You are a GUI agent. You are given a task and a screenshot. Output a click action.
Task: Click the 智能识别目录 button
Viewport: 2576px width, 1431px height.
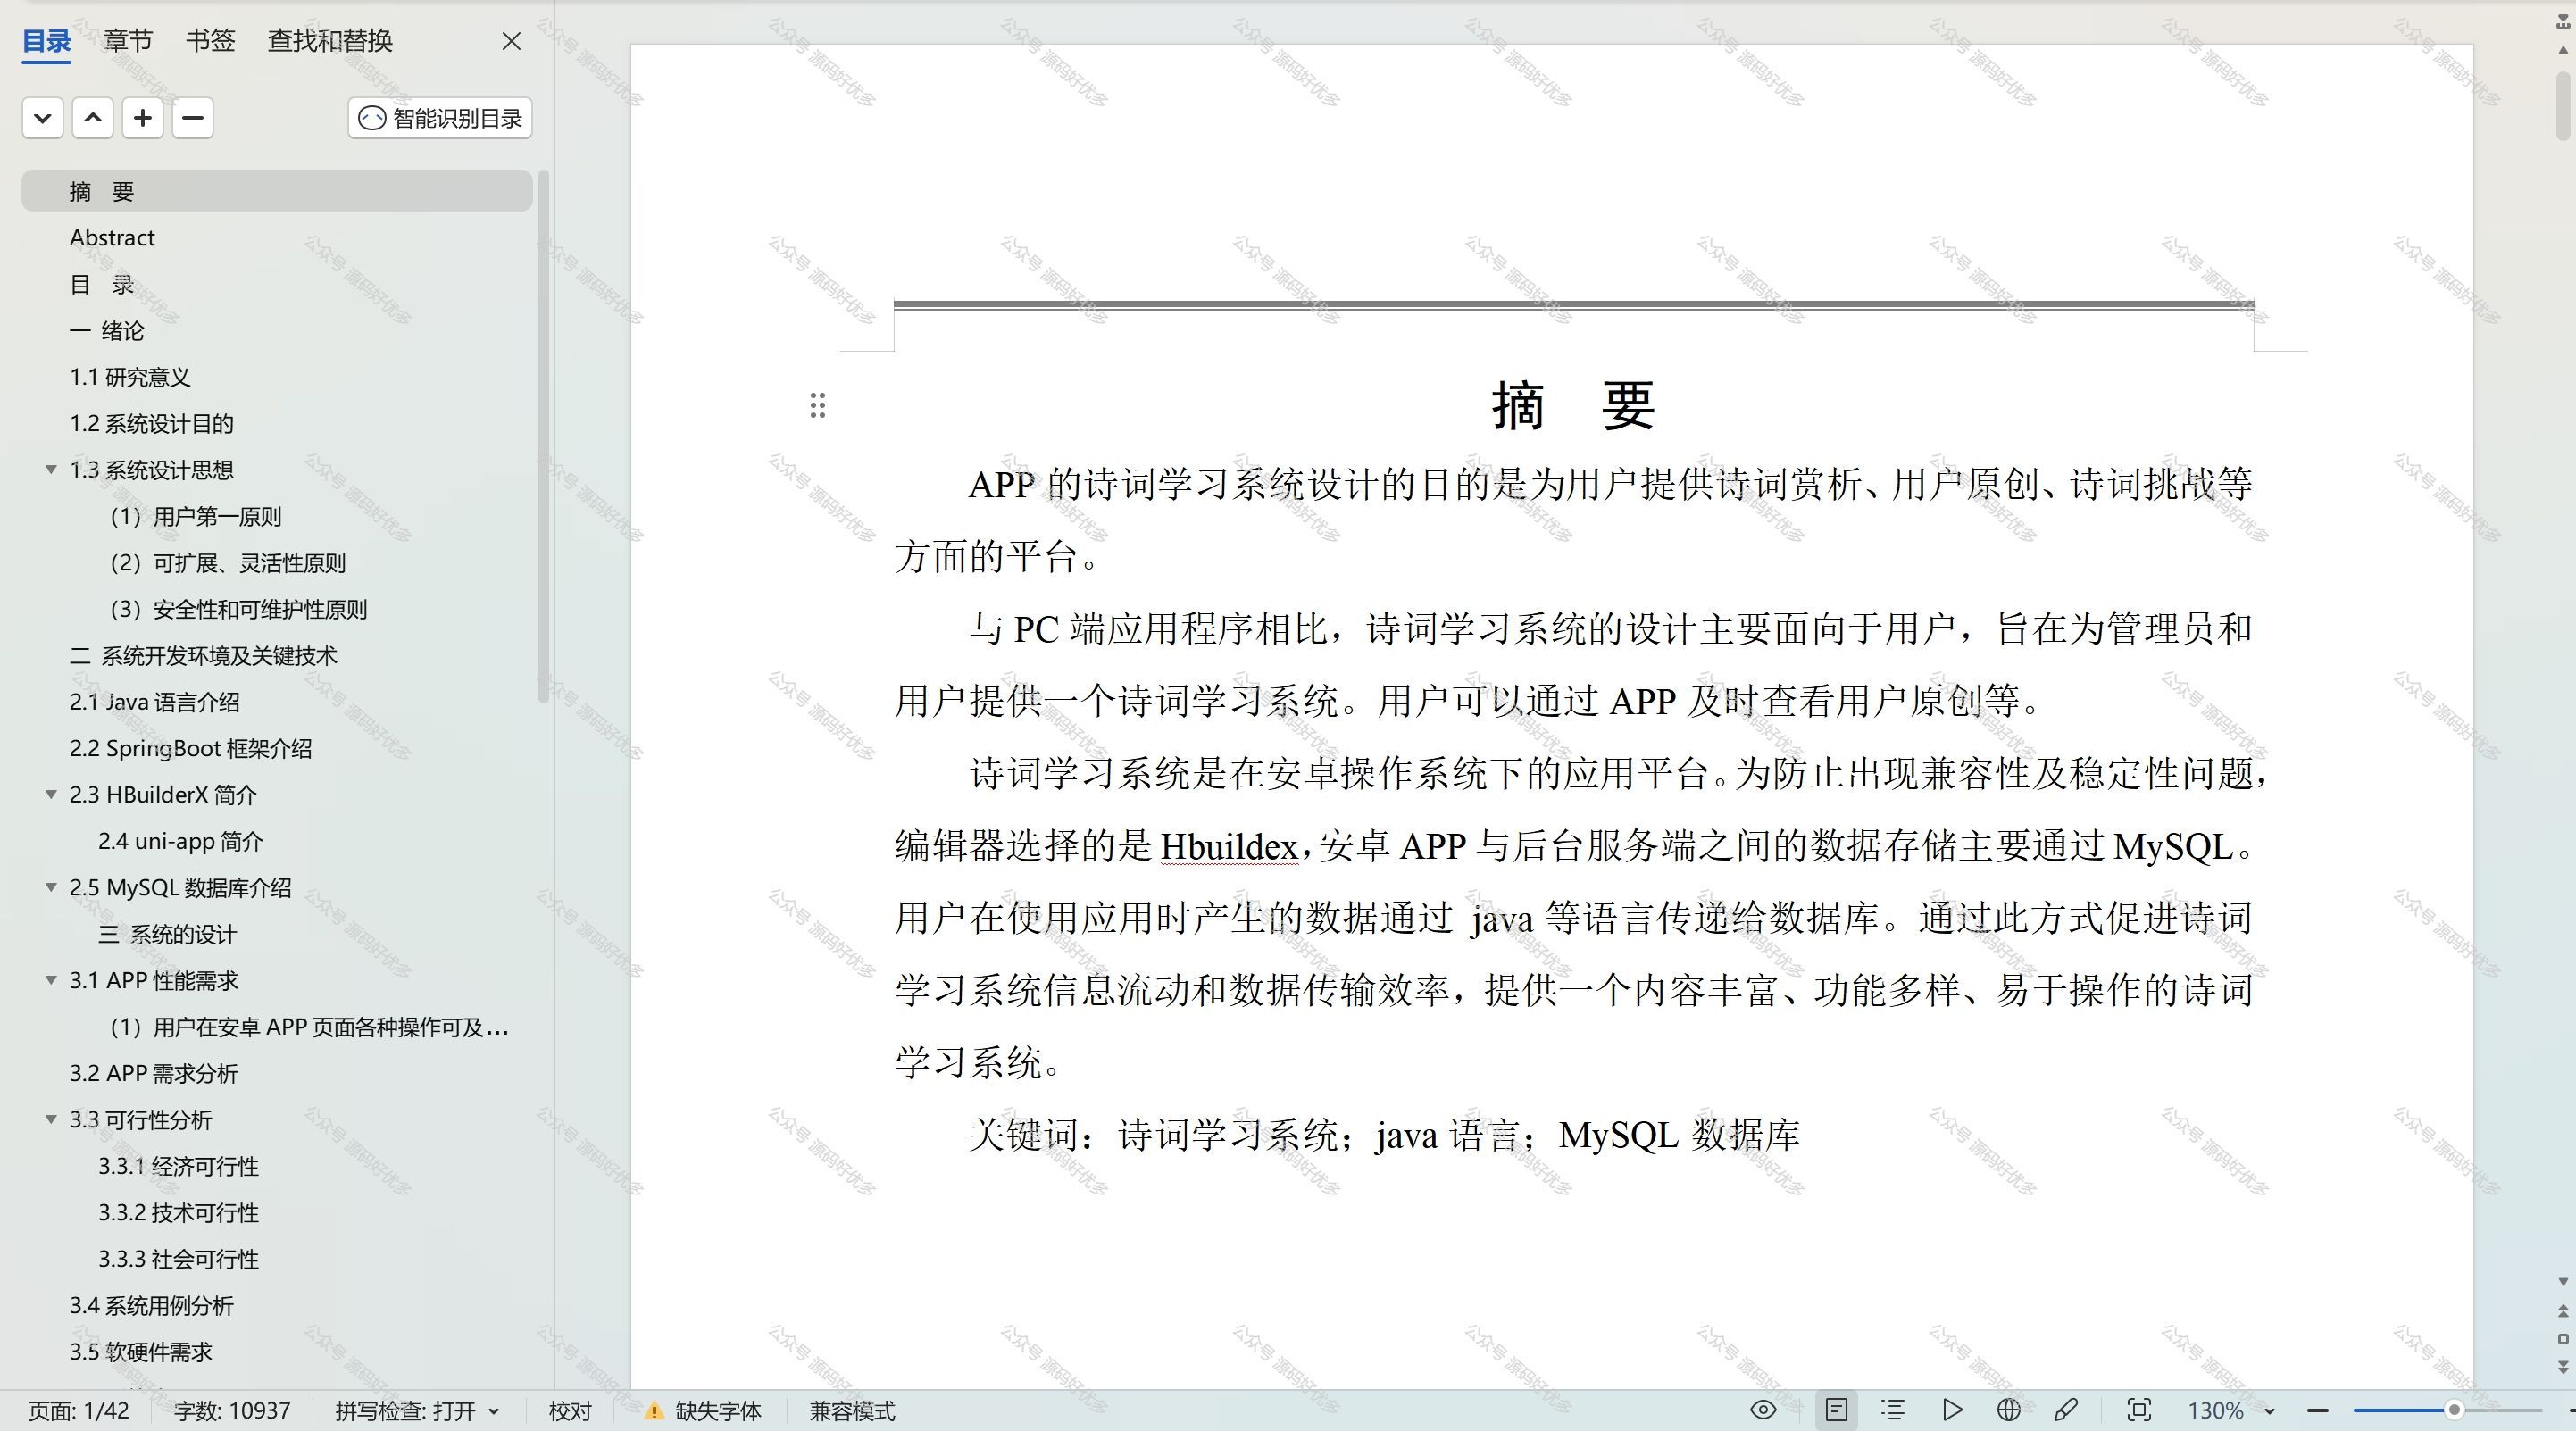tap(440, 118)
